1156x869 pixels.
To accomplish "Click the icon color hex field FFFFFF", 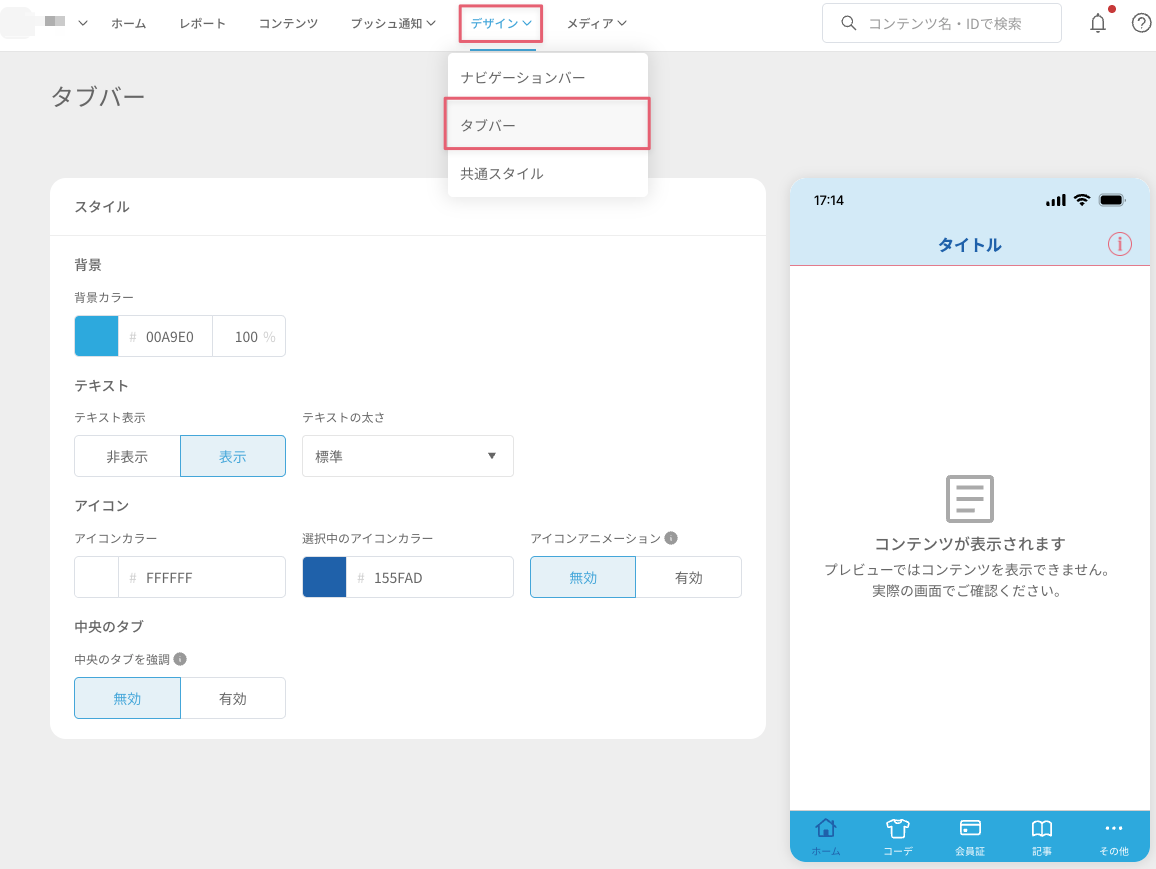I will click(201, 577).
